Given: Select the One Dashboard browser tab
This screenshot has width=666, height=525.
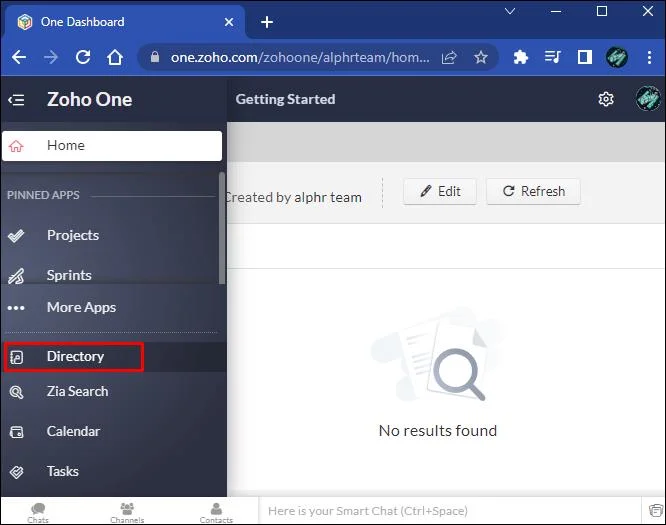Looking at the screenshot, I should [124, 22].
